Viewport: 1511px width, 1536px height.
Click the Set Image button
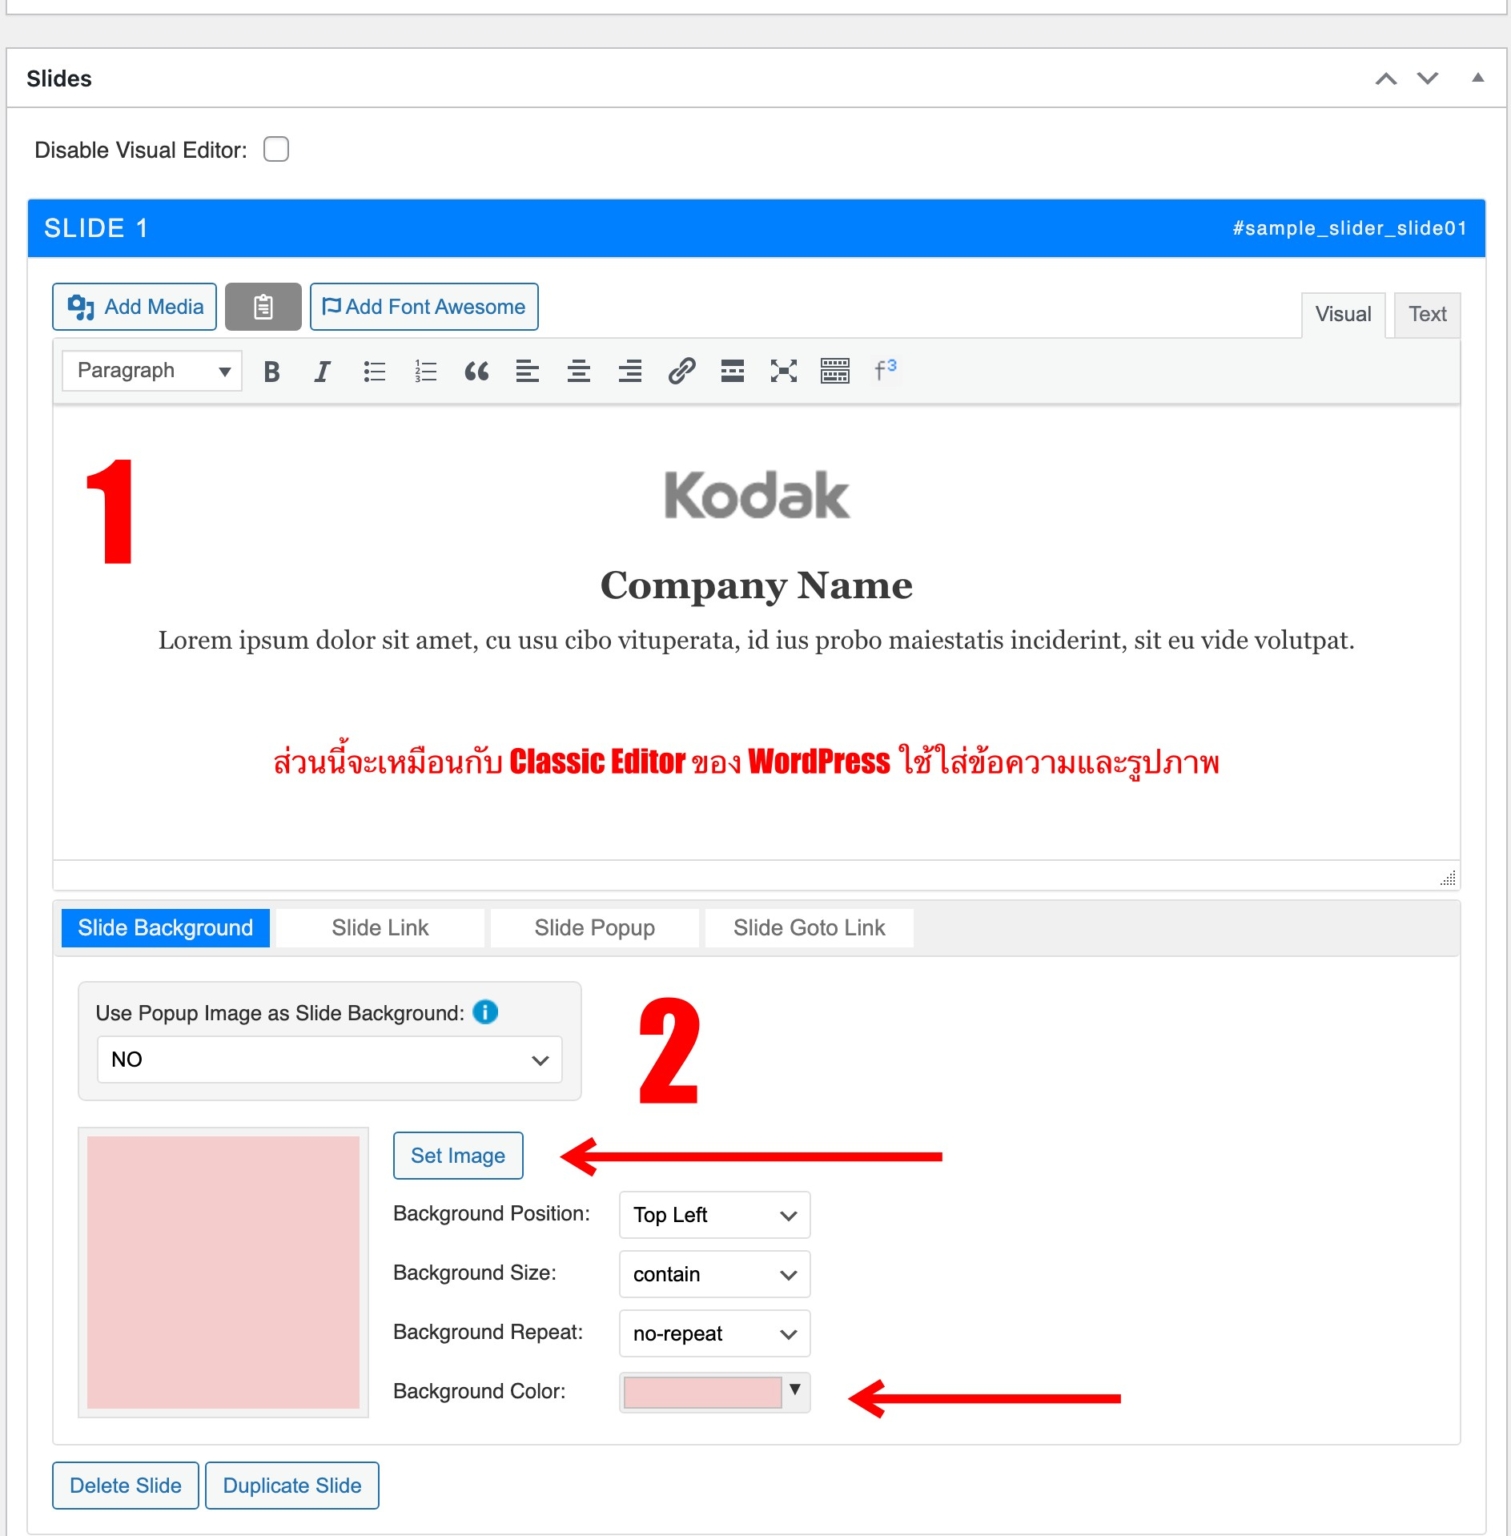pyautogui.click(x=458, y=1156)
